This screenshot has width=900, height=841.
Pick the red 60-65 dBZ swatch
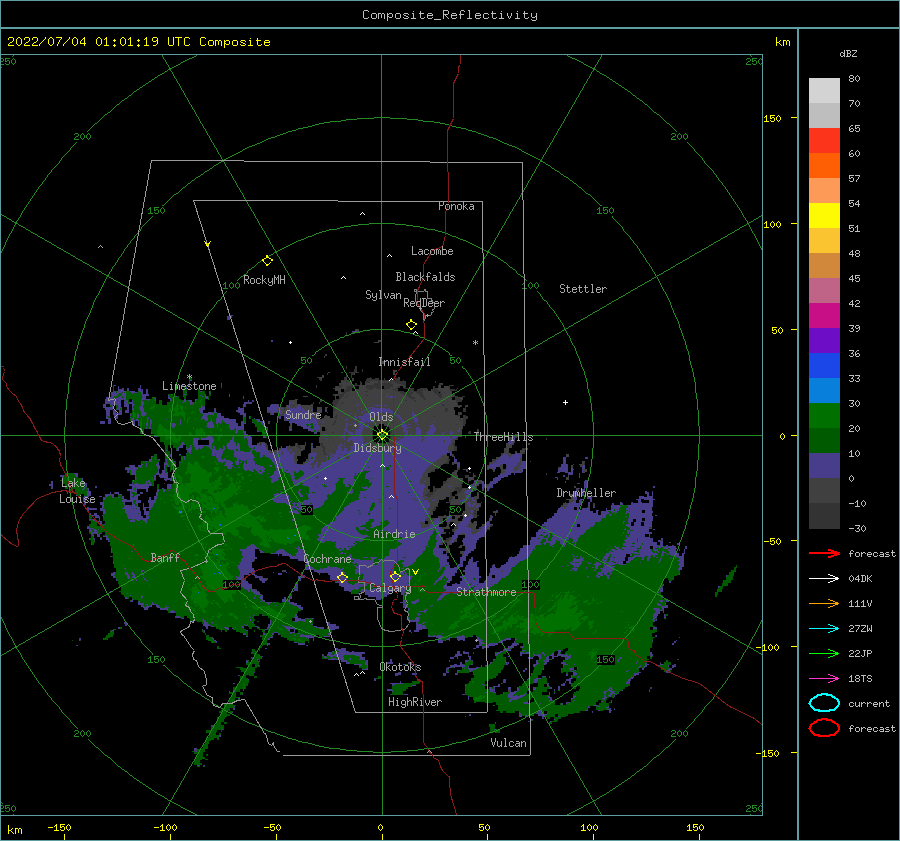point(824,141)
